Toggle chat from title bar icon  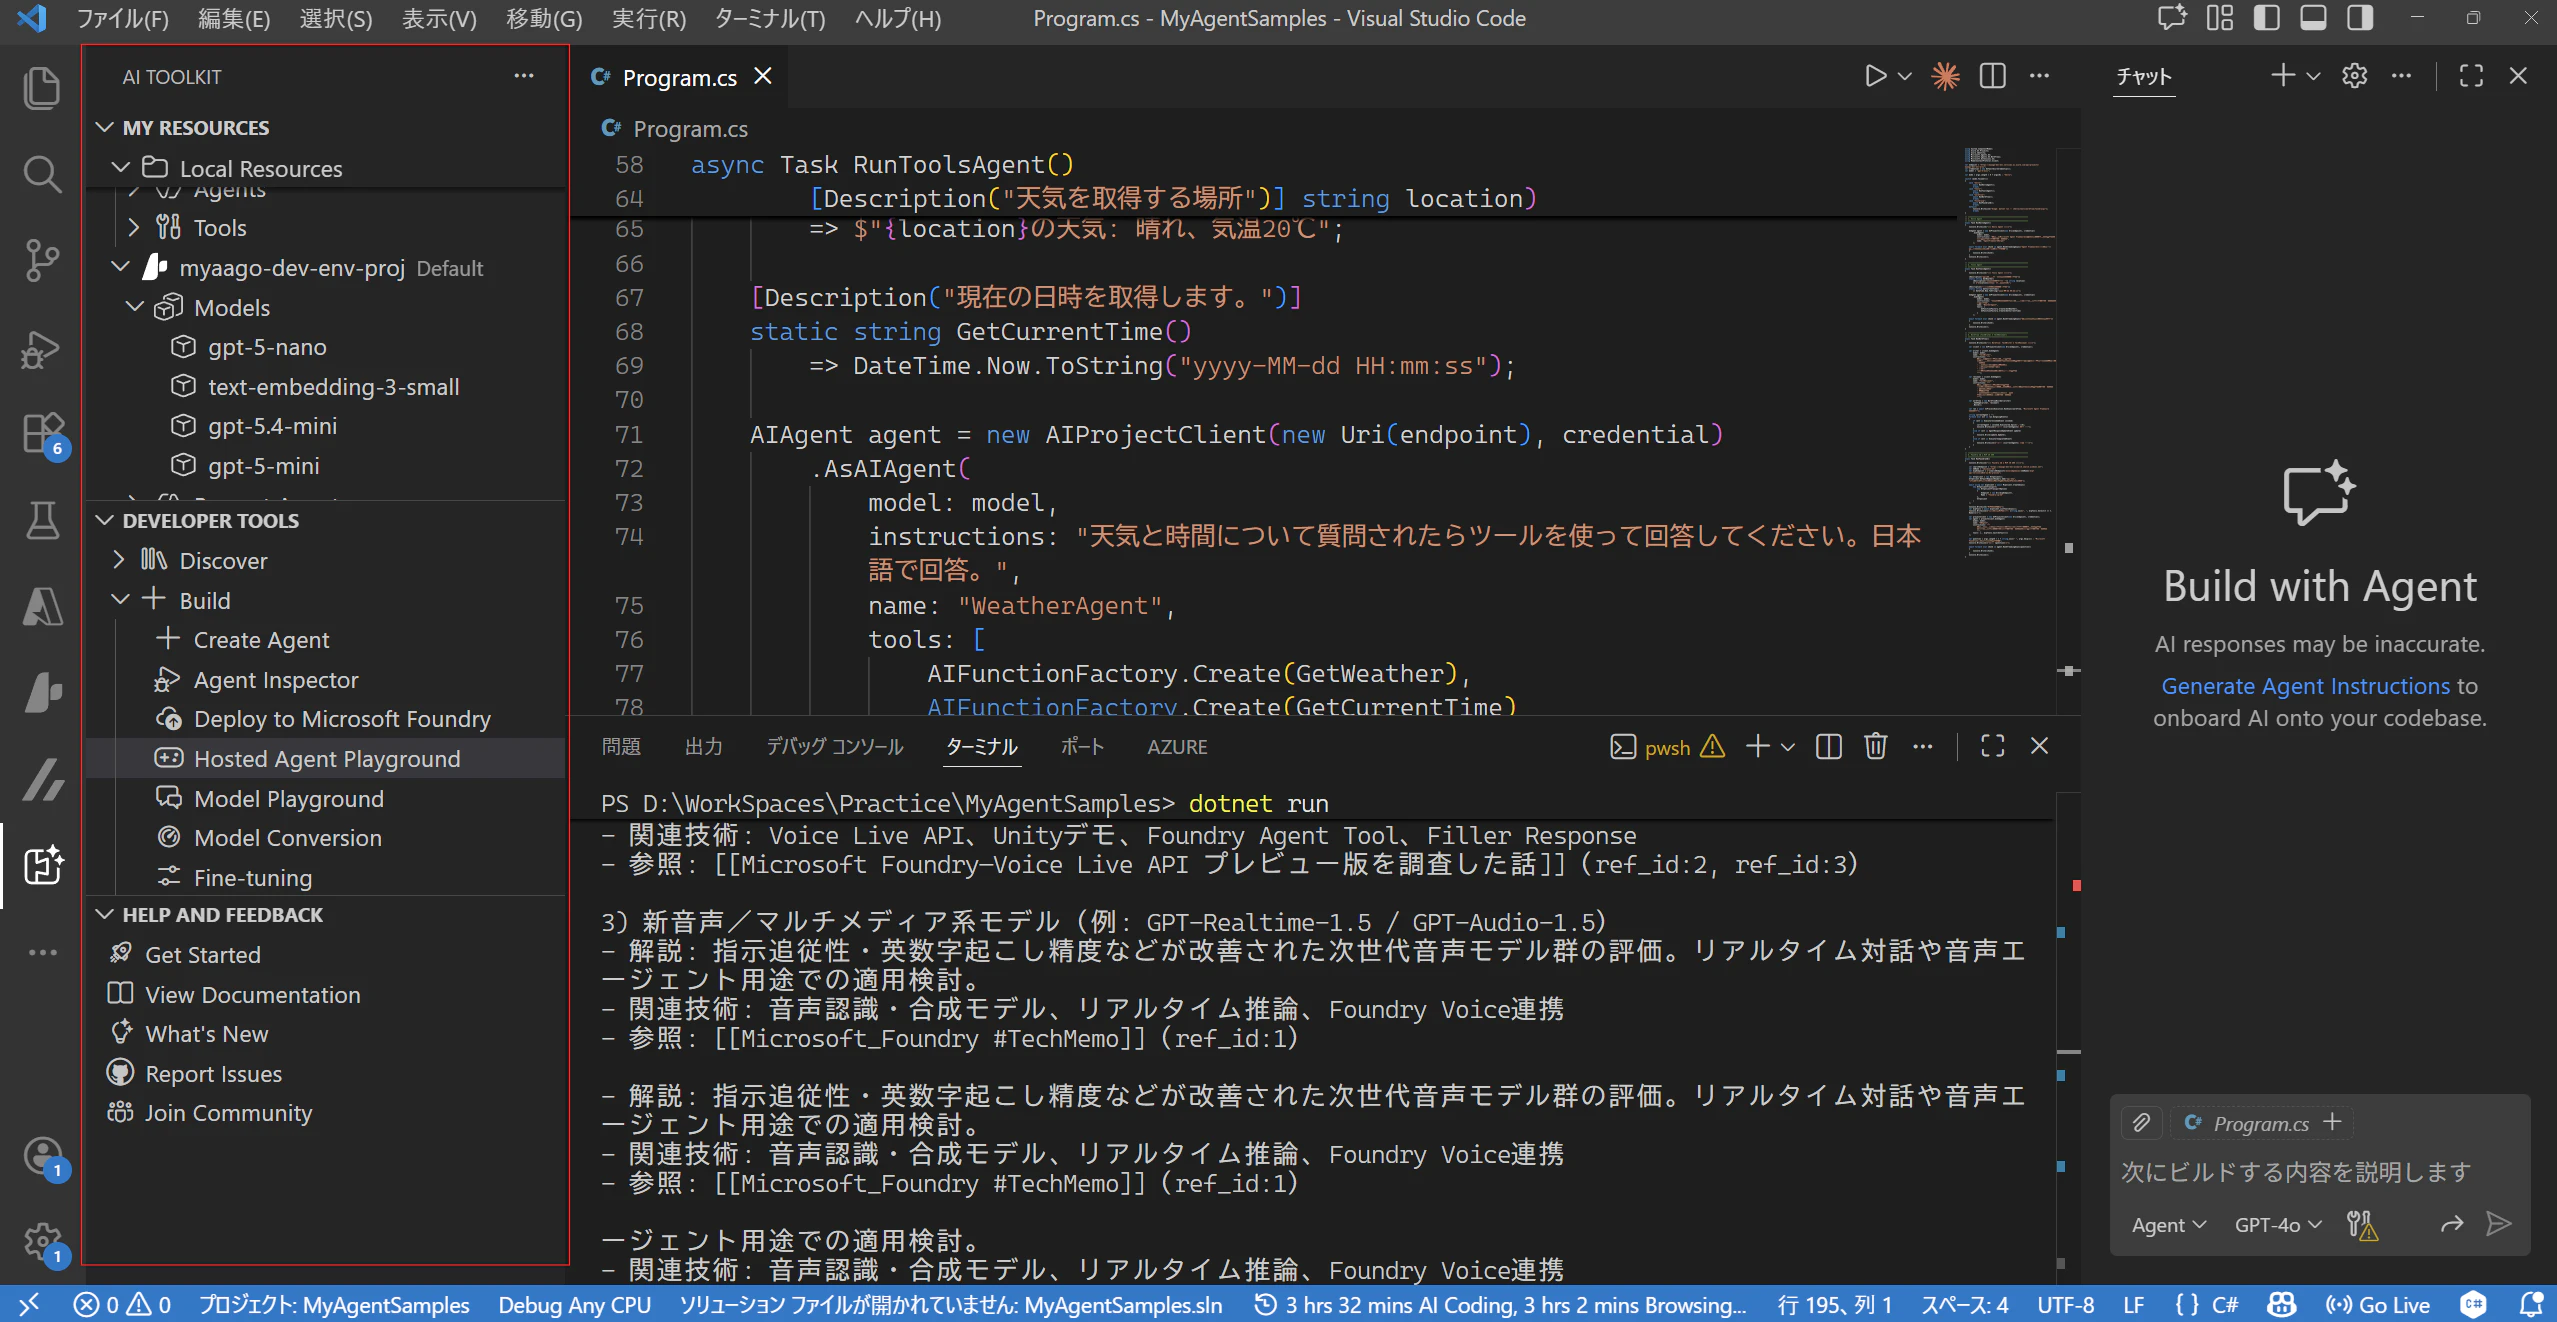point(2172,18)
